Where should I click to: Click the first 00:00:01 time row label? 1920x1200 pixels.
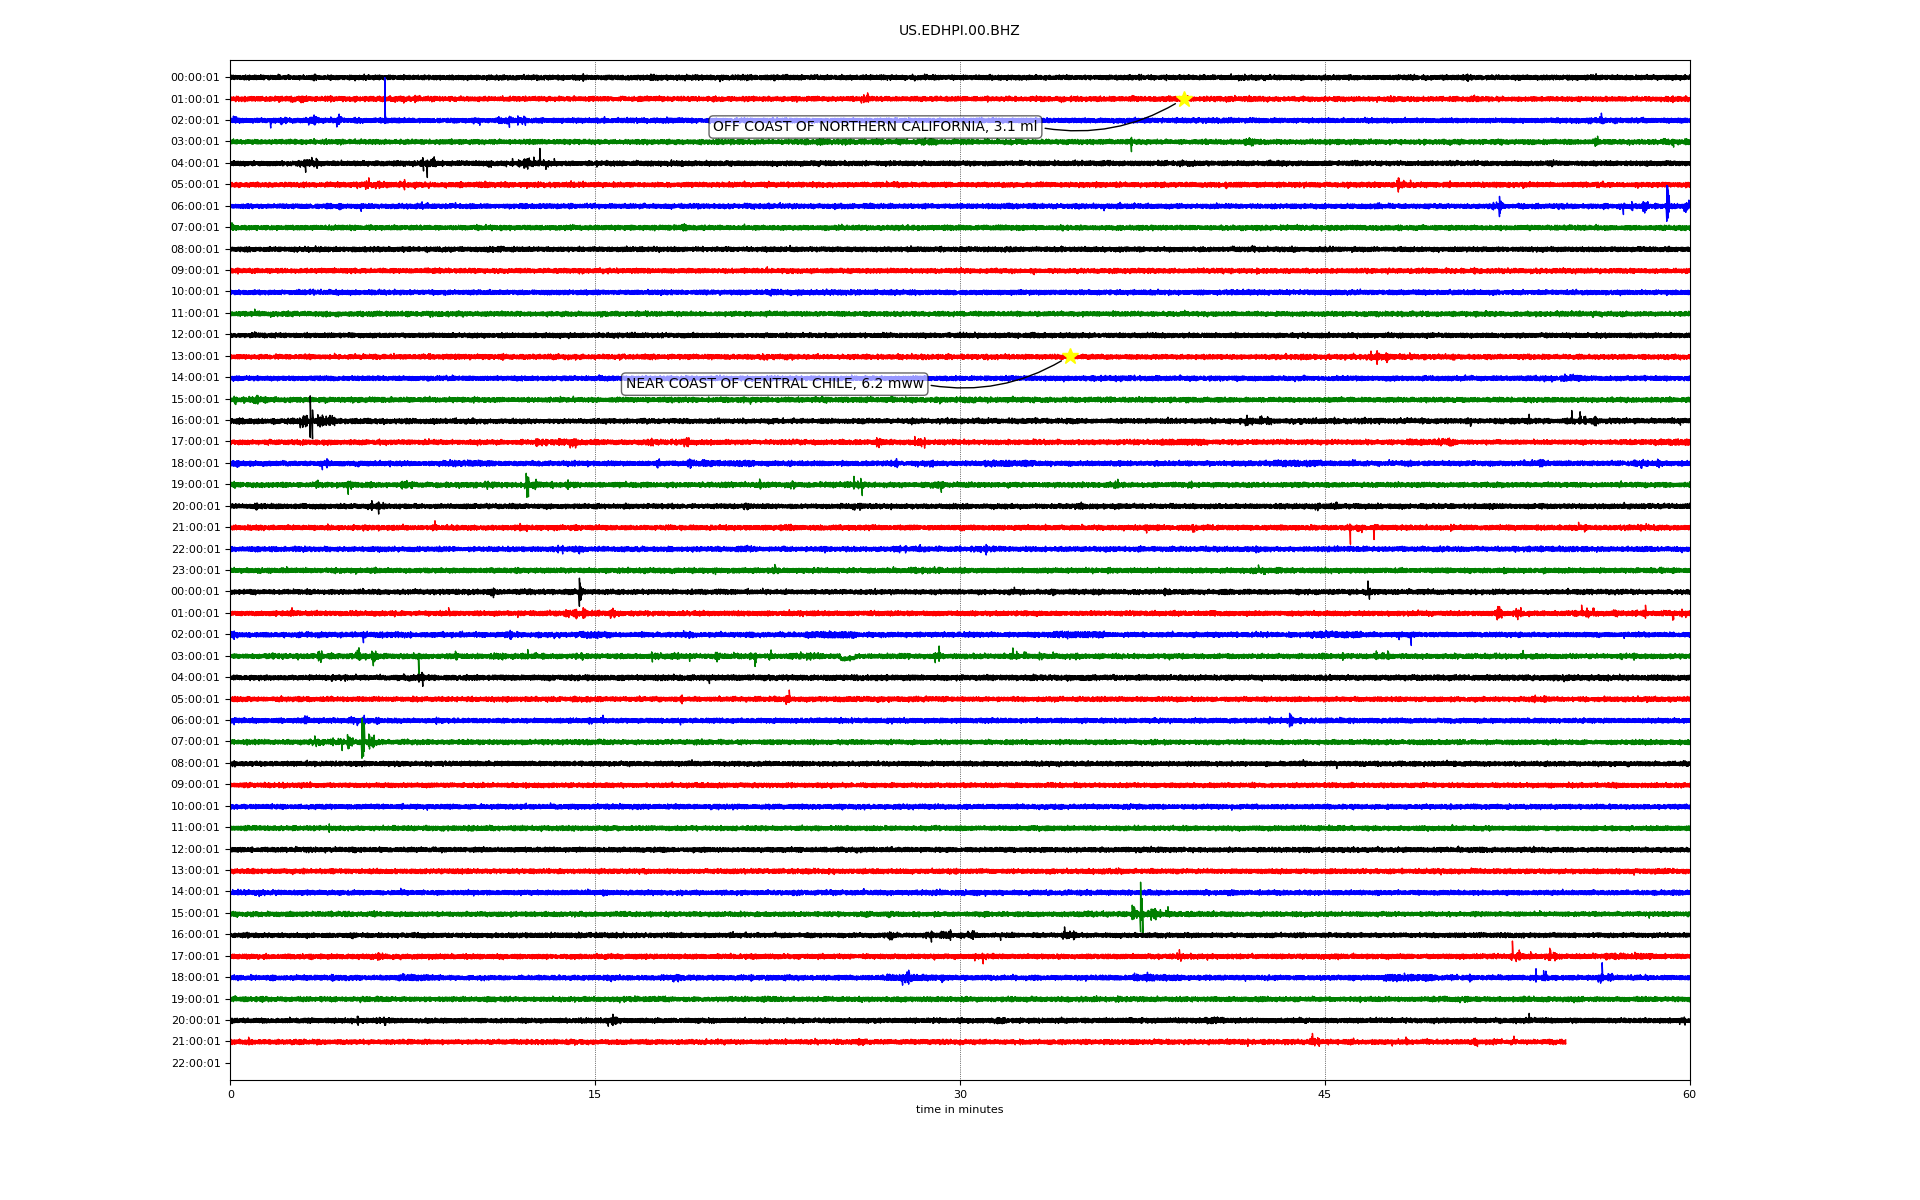pyautogui.click(x=195, y=78)
